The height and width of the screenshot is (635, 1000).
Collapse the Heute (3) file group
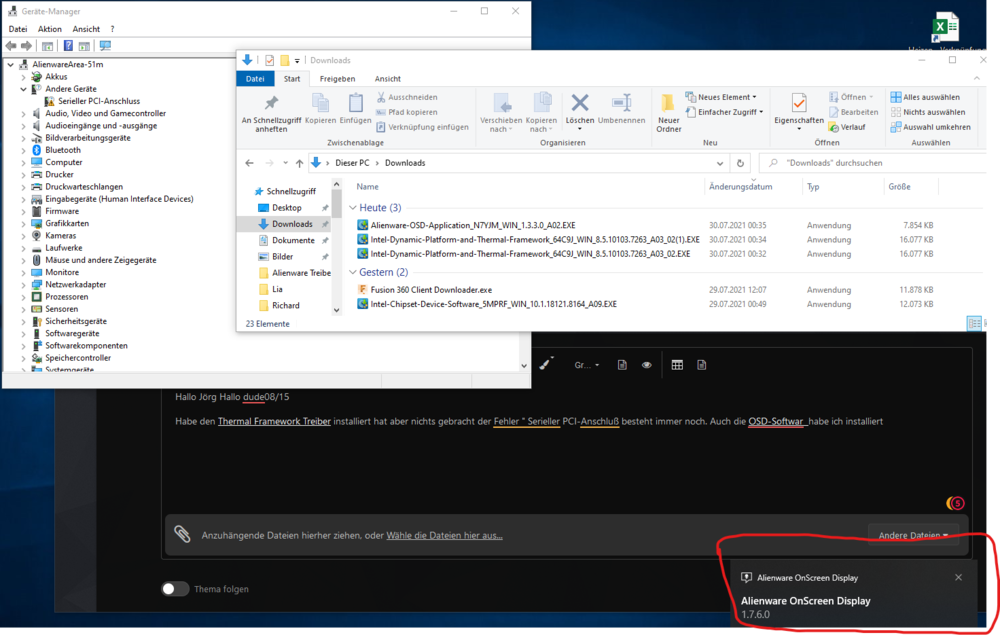352,208
